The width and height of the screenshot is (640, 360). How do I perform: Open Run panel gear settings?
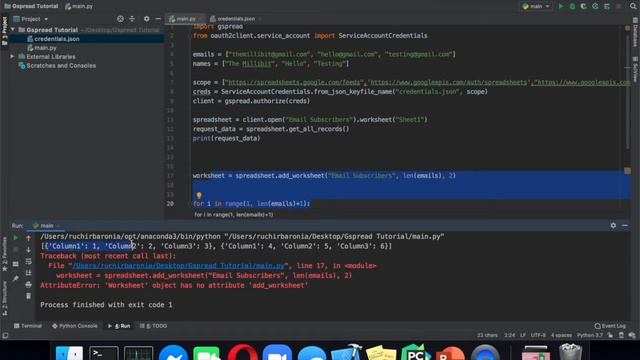613,225
